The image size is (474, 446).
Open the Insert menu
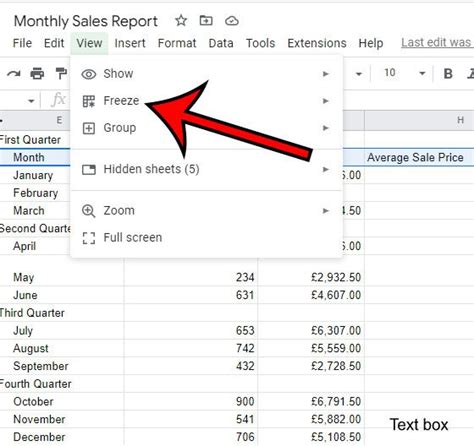(x=130, y=43)
